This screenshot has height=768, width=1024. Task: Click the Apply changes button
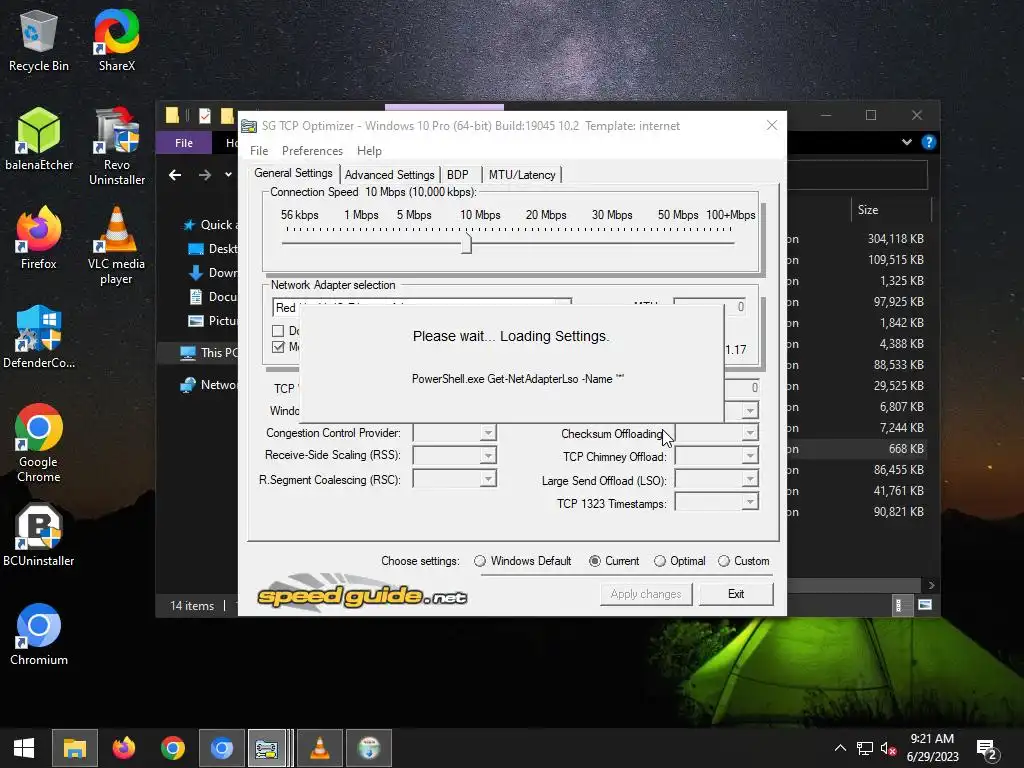point(646,594)
